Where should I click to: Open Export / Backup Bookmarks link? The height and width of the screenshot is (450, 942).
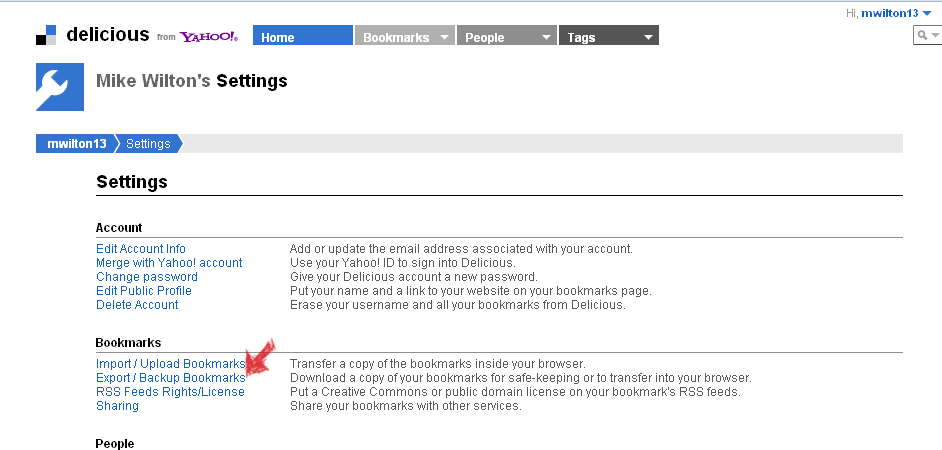[x=171, y=378]
